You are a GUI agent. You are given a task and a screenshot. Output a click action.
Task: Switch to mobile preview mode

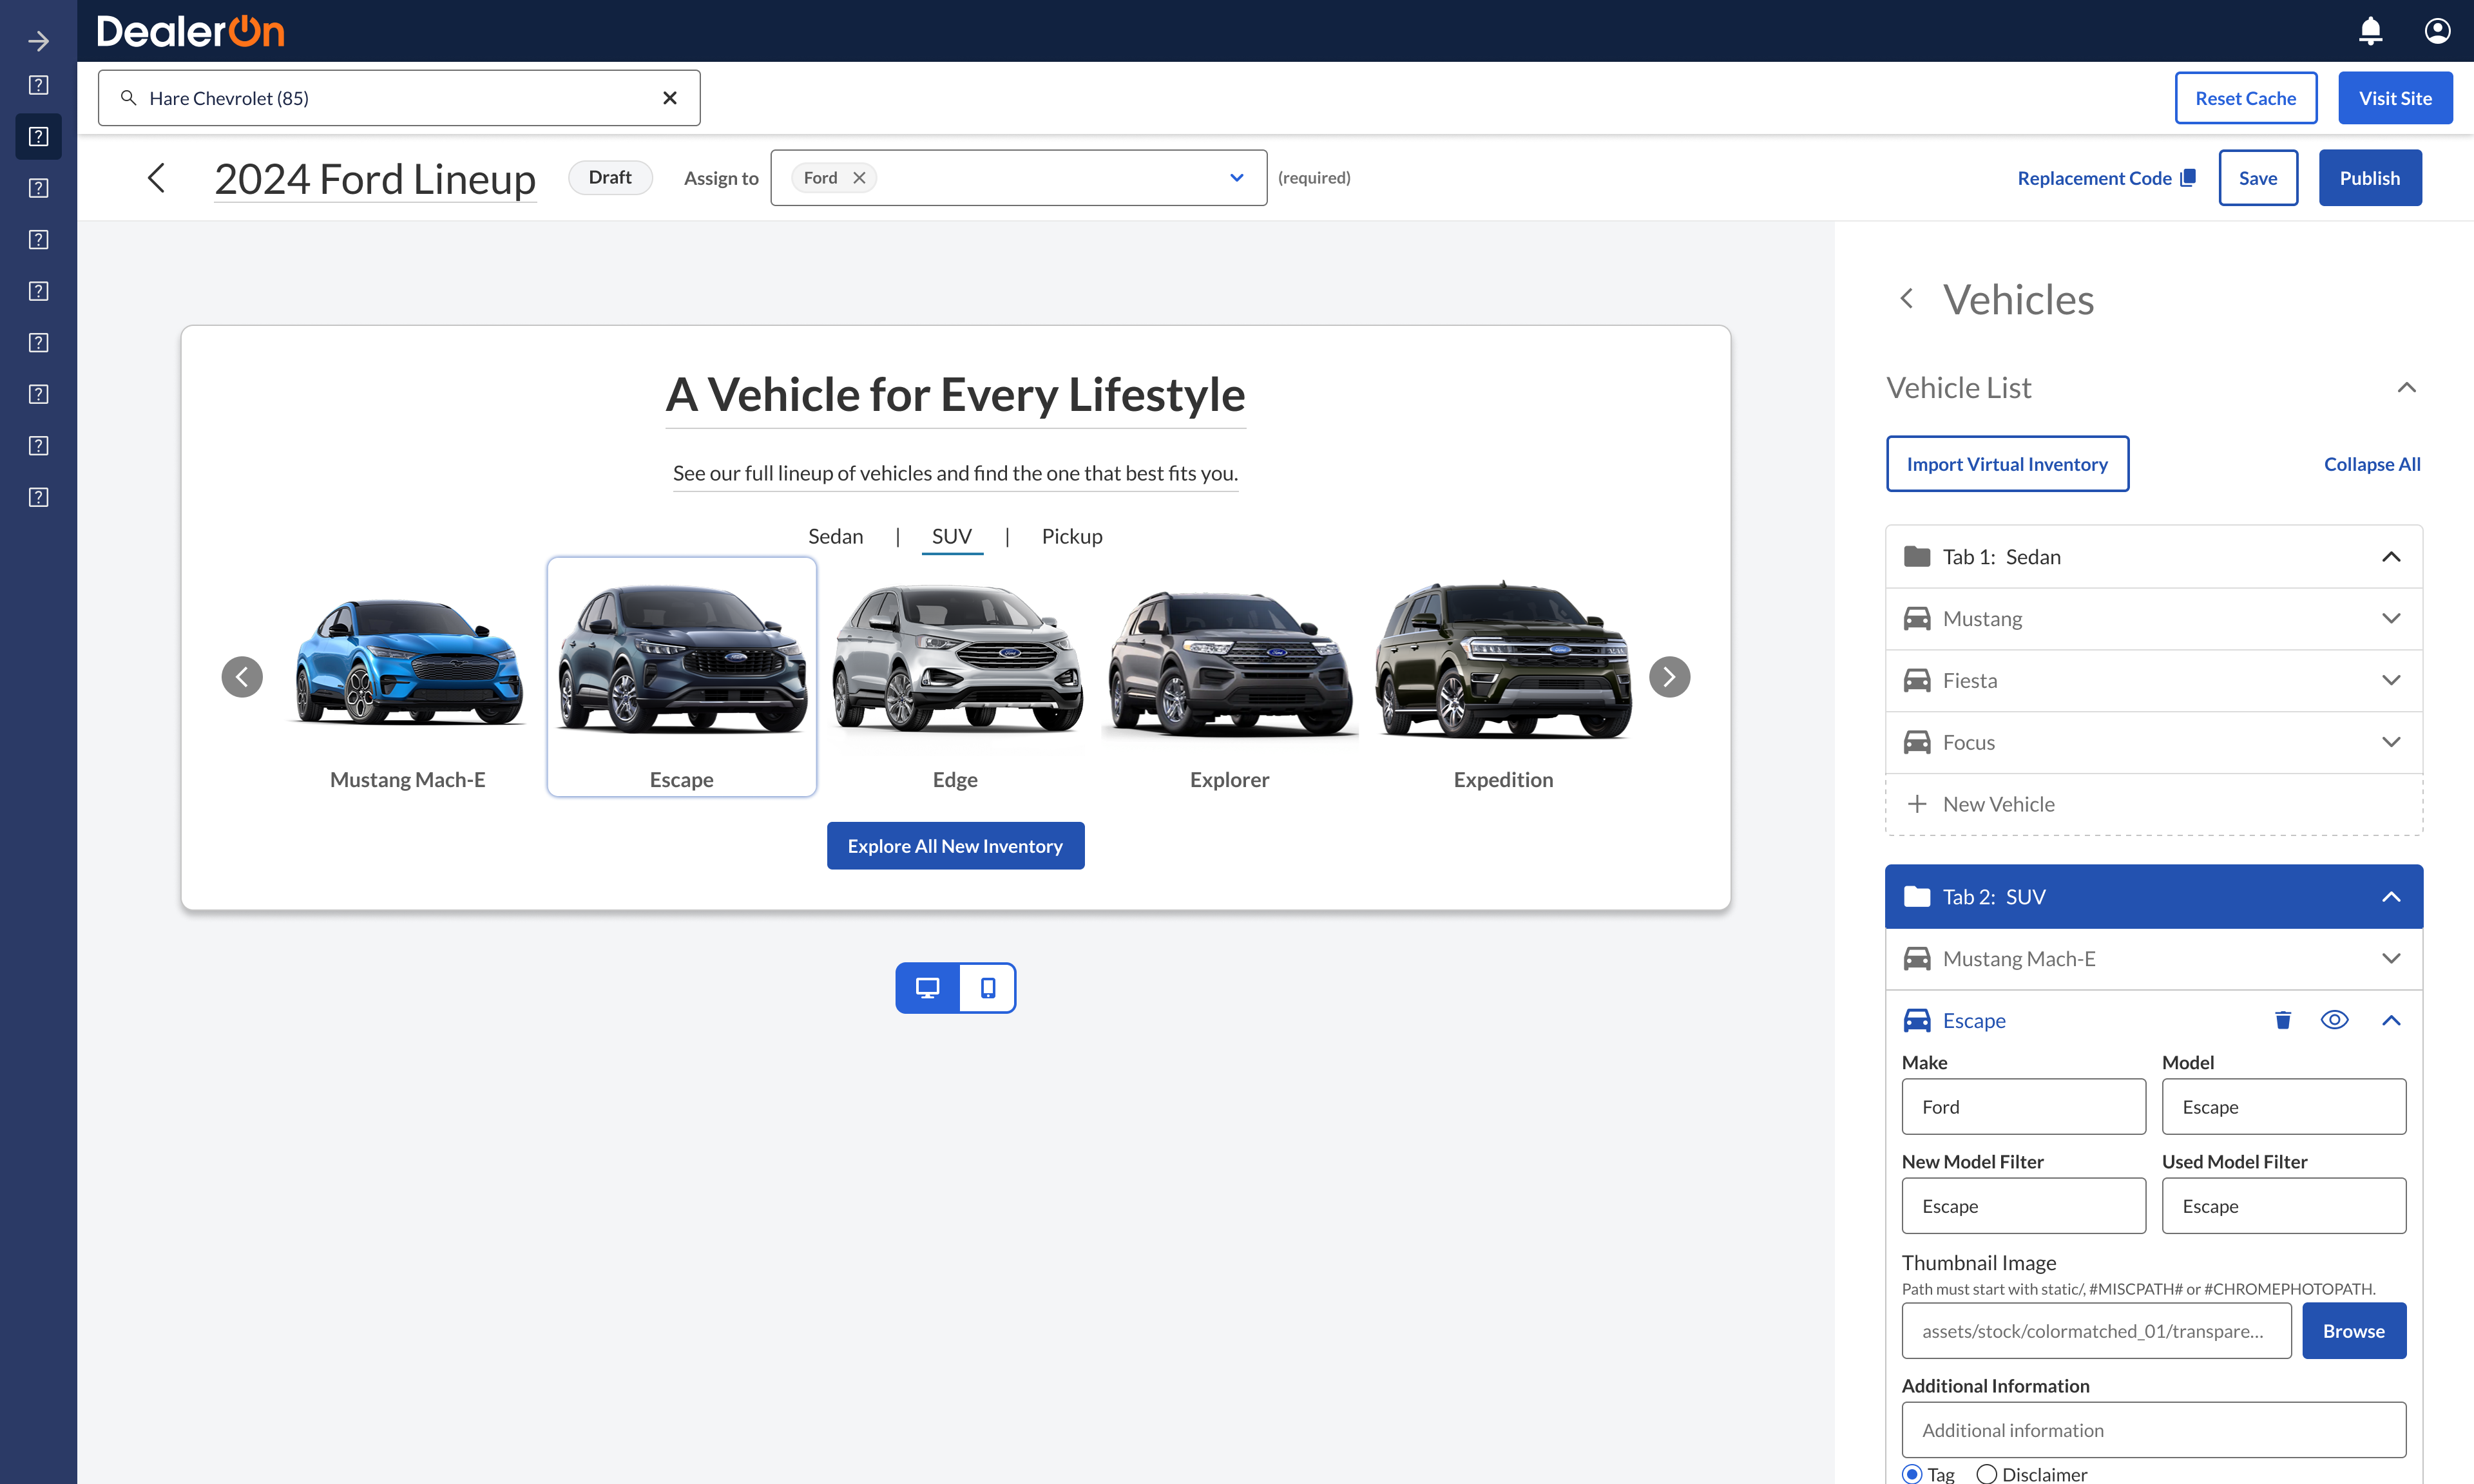coord(987,988)
